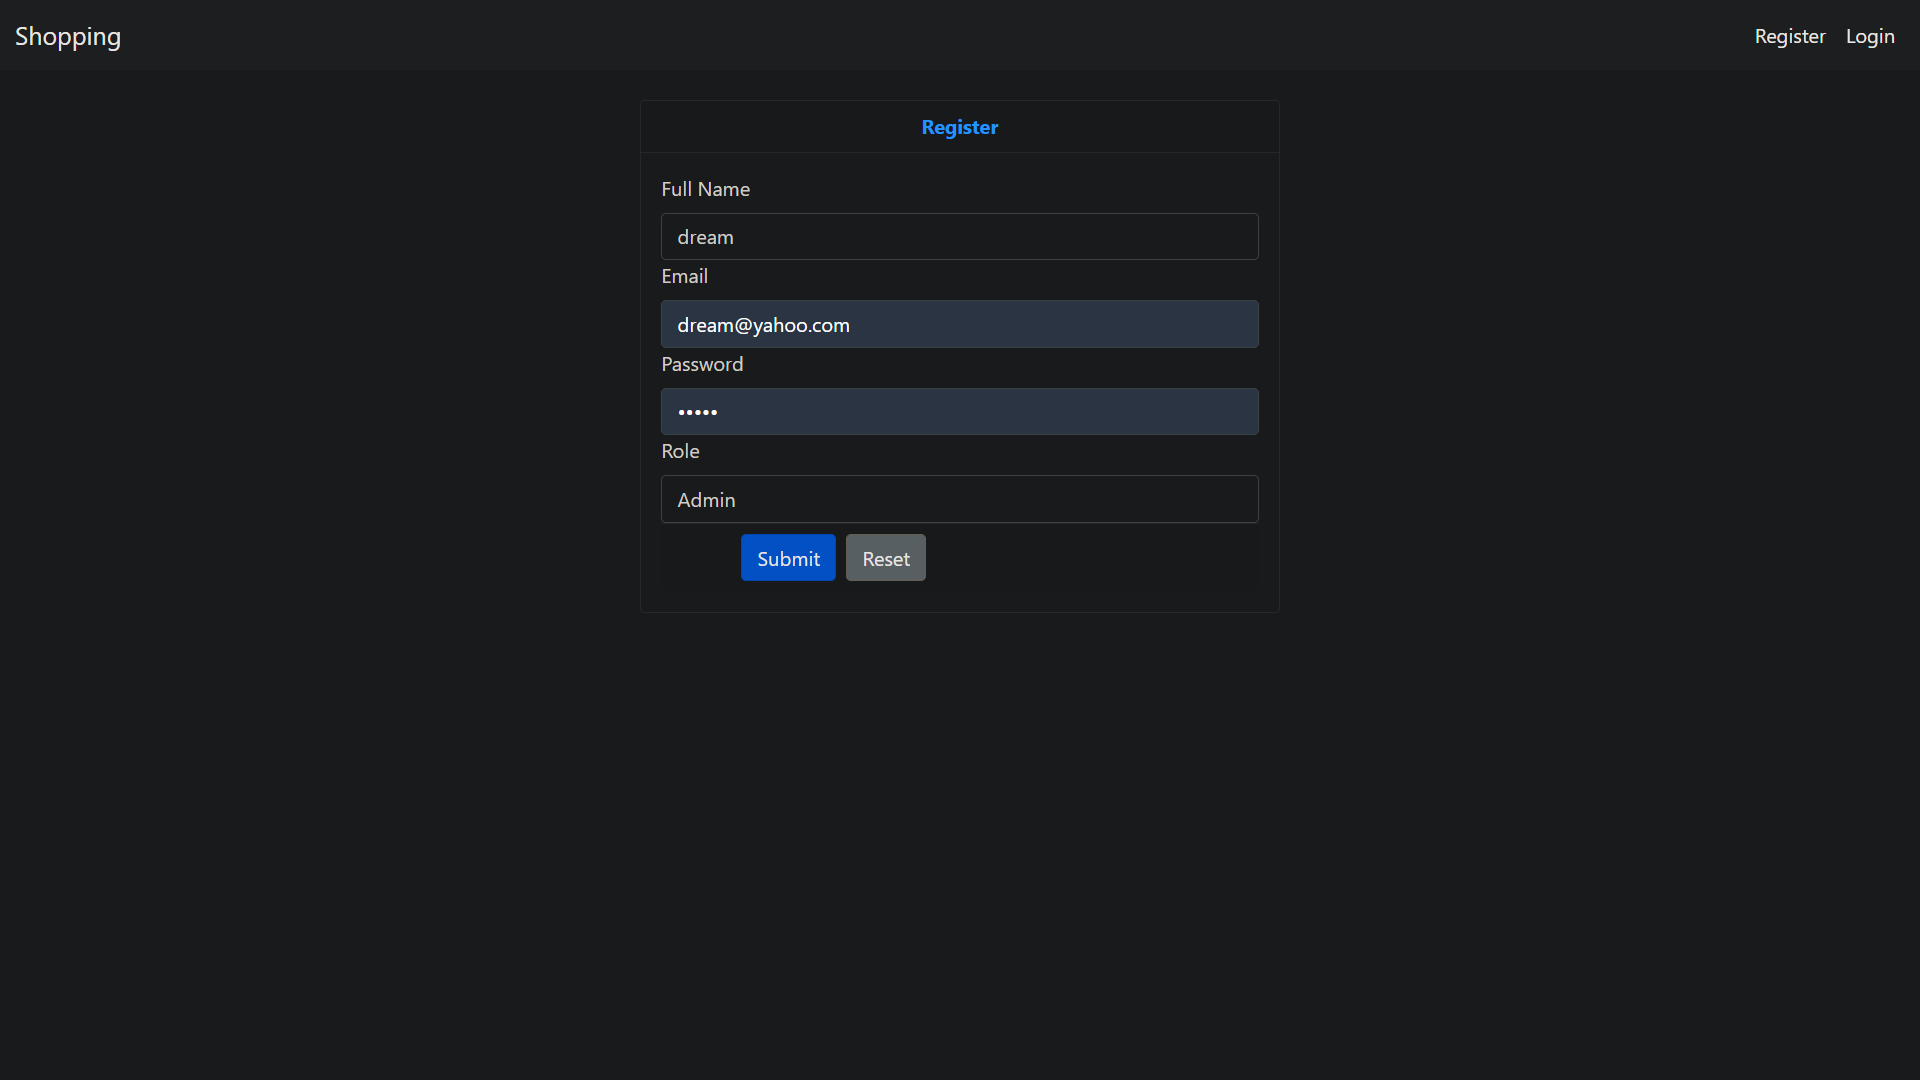This screenshot has height=1080, width=1920.
Task: Click the Password label above its field
Action: (x=702, y=363)
